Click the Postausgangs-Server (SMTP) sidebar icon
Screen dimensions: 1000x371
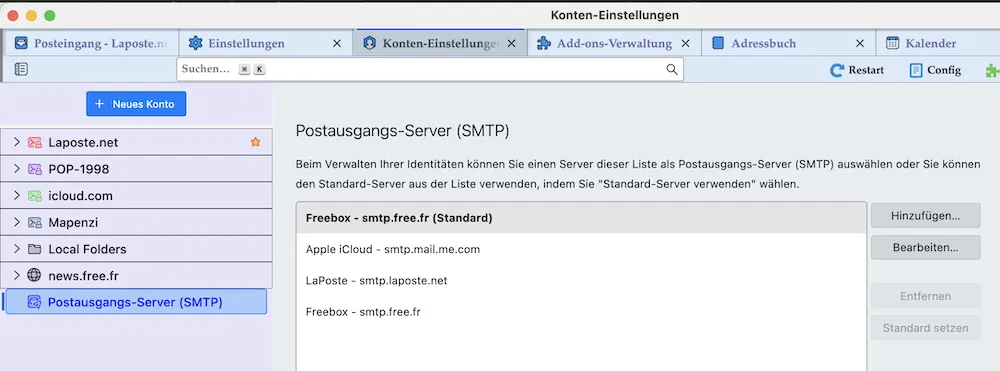click(34, 302)
